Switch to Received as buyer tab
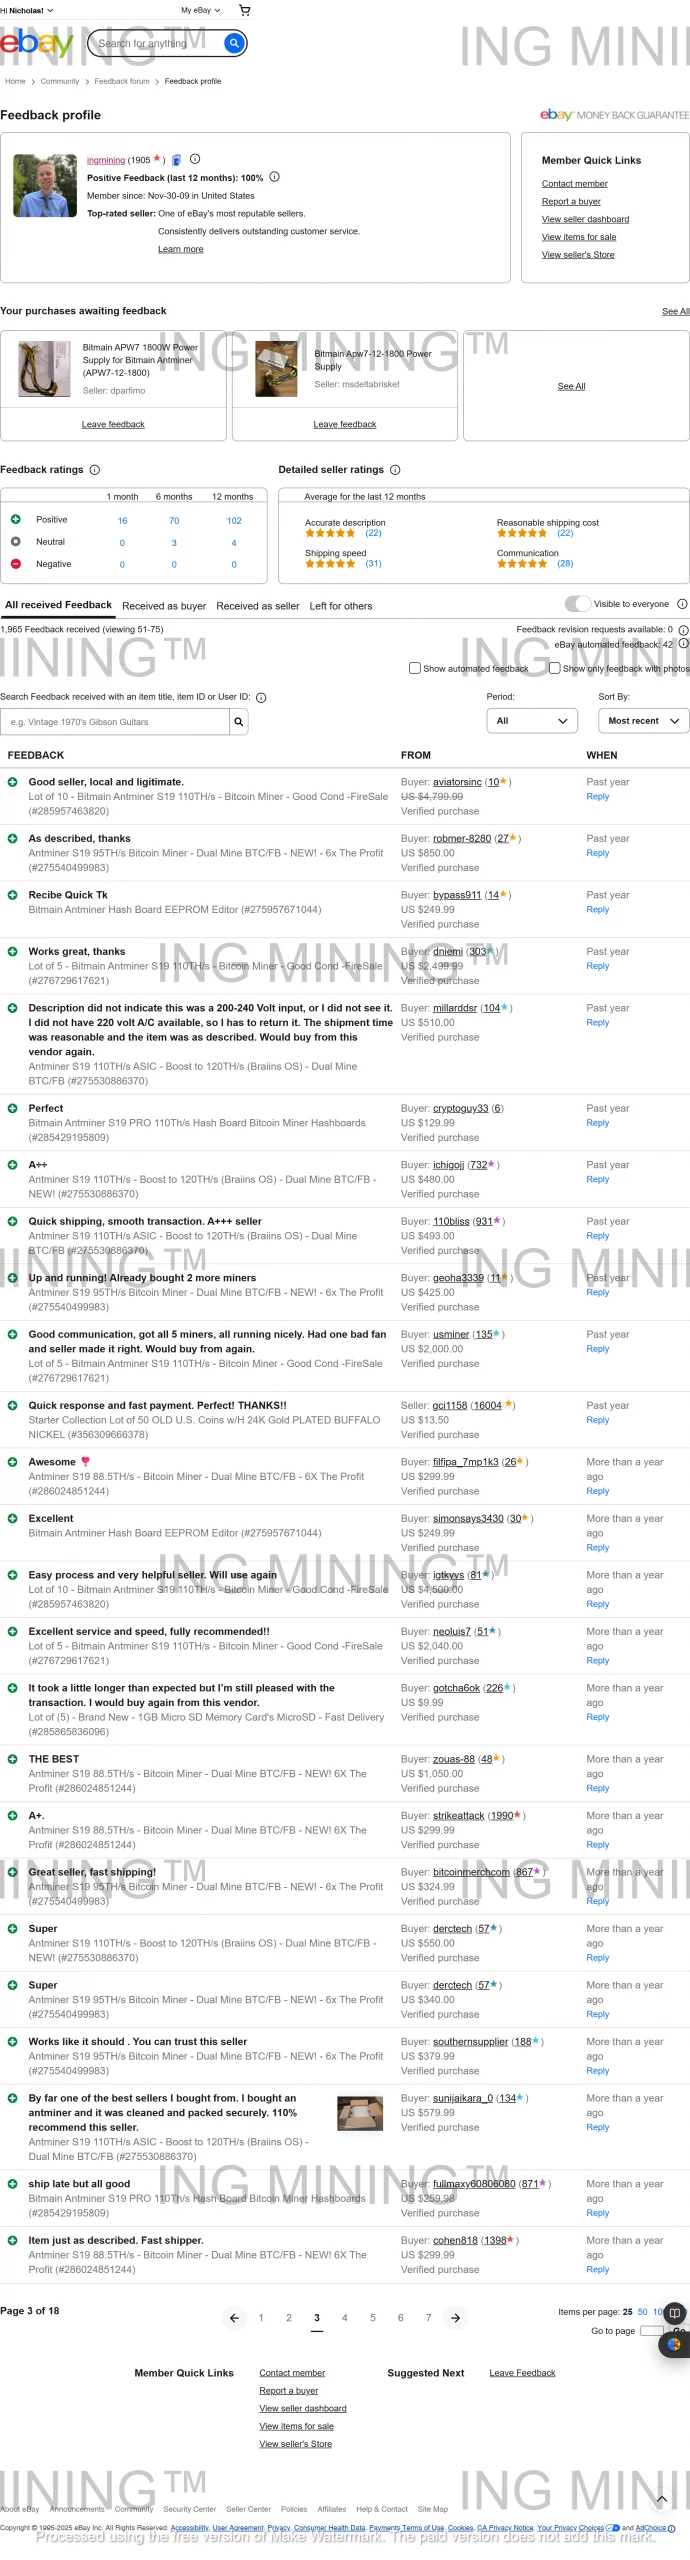This screenshot has height=2560, width=690. (164, 606)
